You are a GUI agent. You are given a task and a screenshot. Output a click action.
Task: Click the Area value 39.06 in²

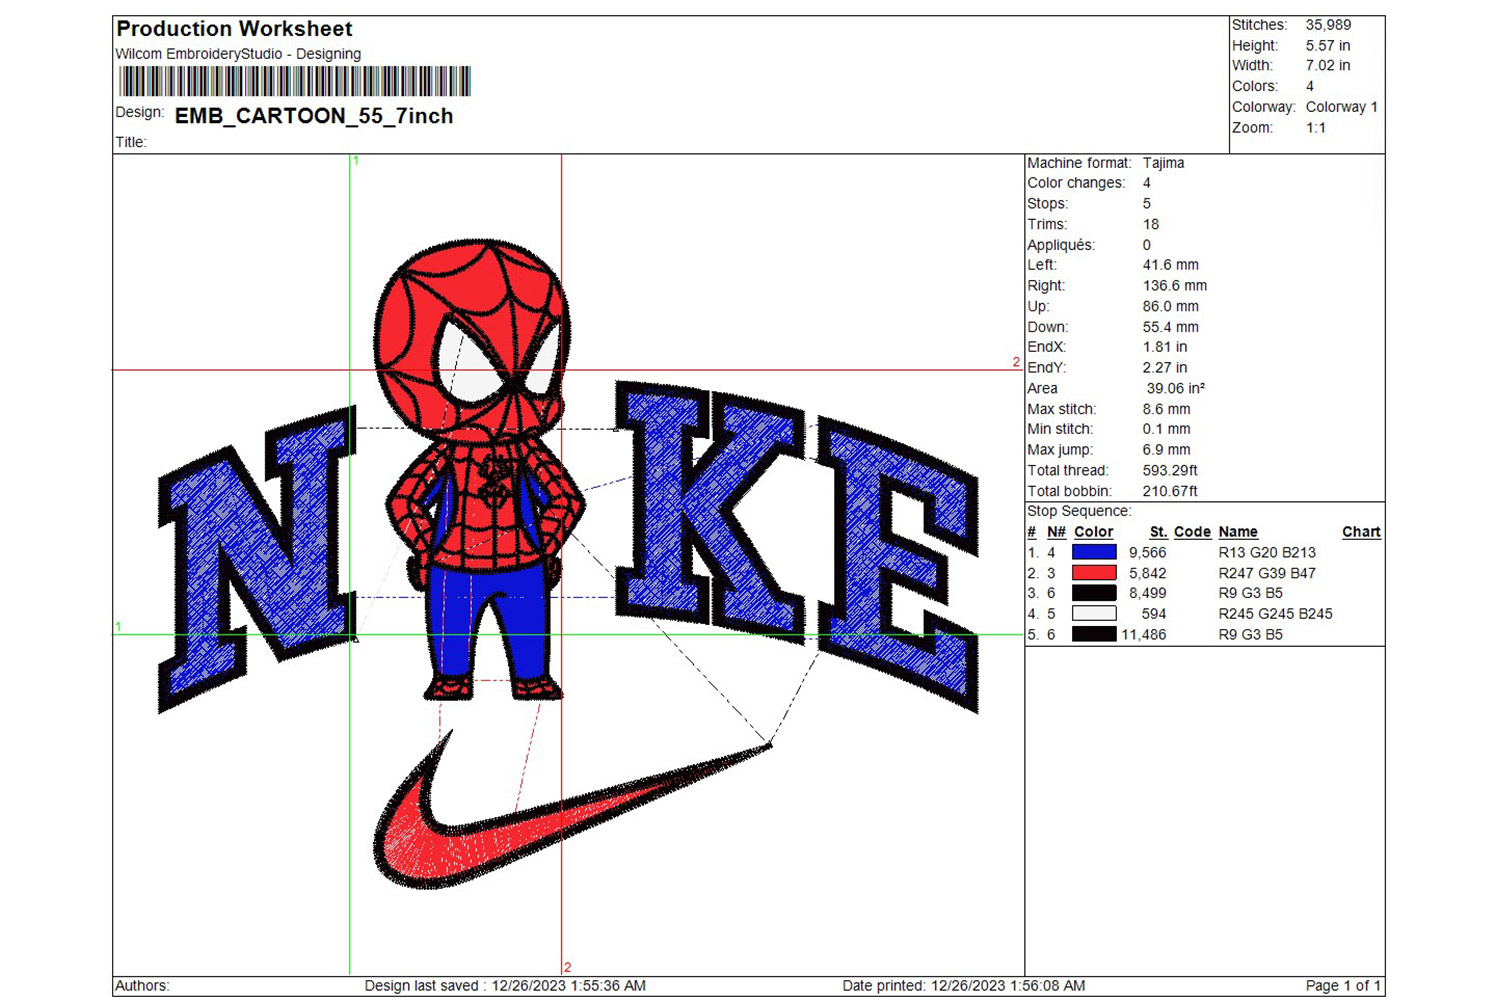click(x=1175, y=388)
